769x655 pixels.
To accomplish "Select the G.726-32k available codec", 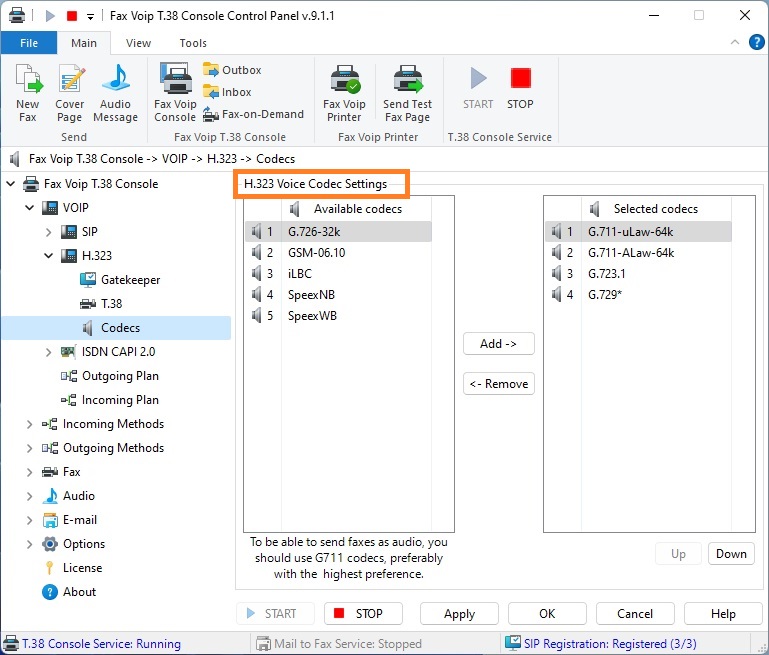I will pyautogui.click(x=338, y=231).
